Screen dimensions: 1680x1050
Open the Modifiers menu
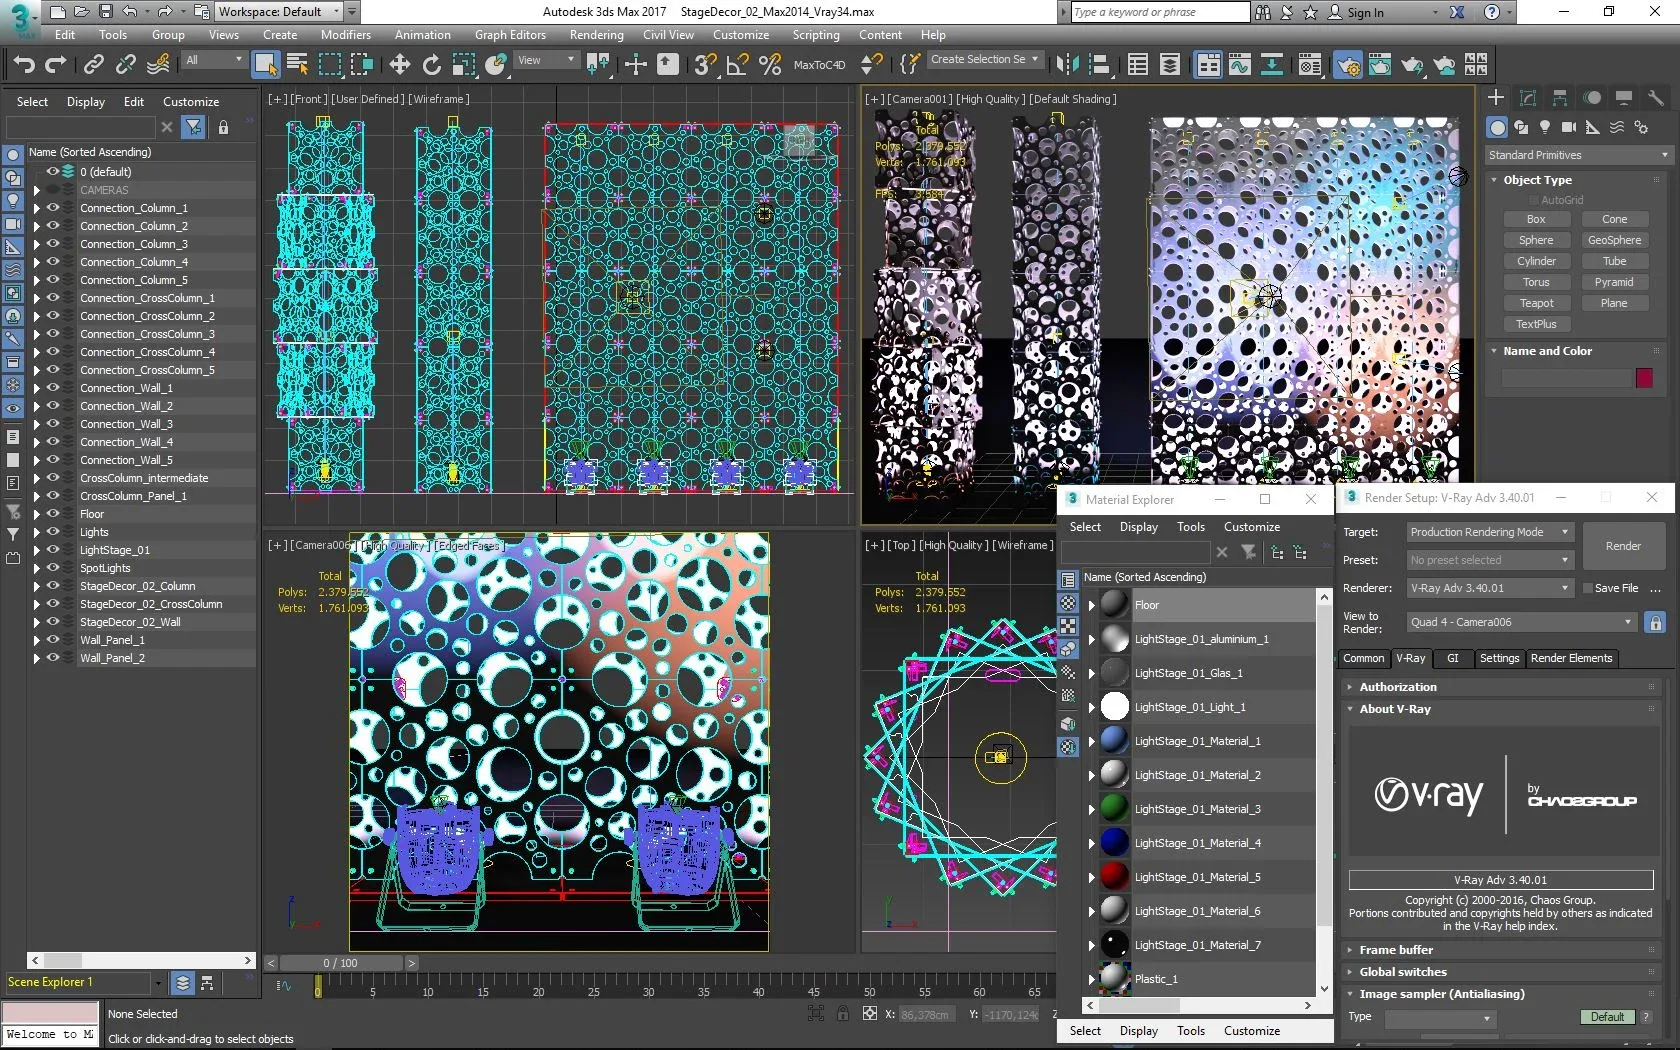pyautogui.click(x=345, y=35)
